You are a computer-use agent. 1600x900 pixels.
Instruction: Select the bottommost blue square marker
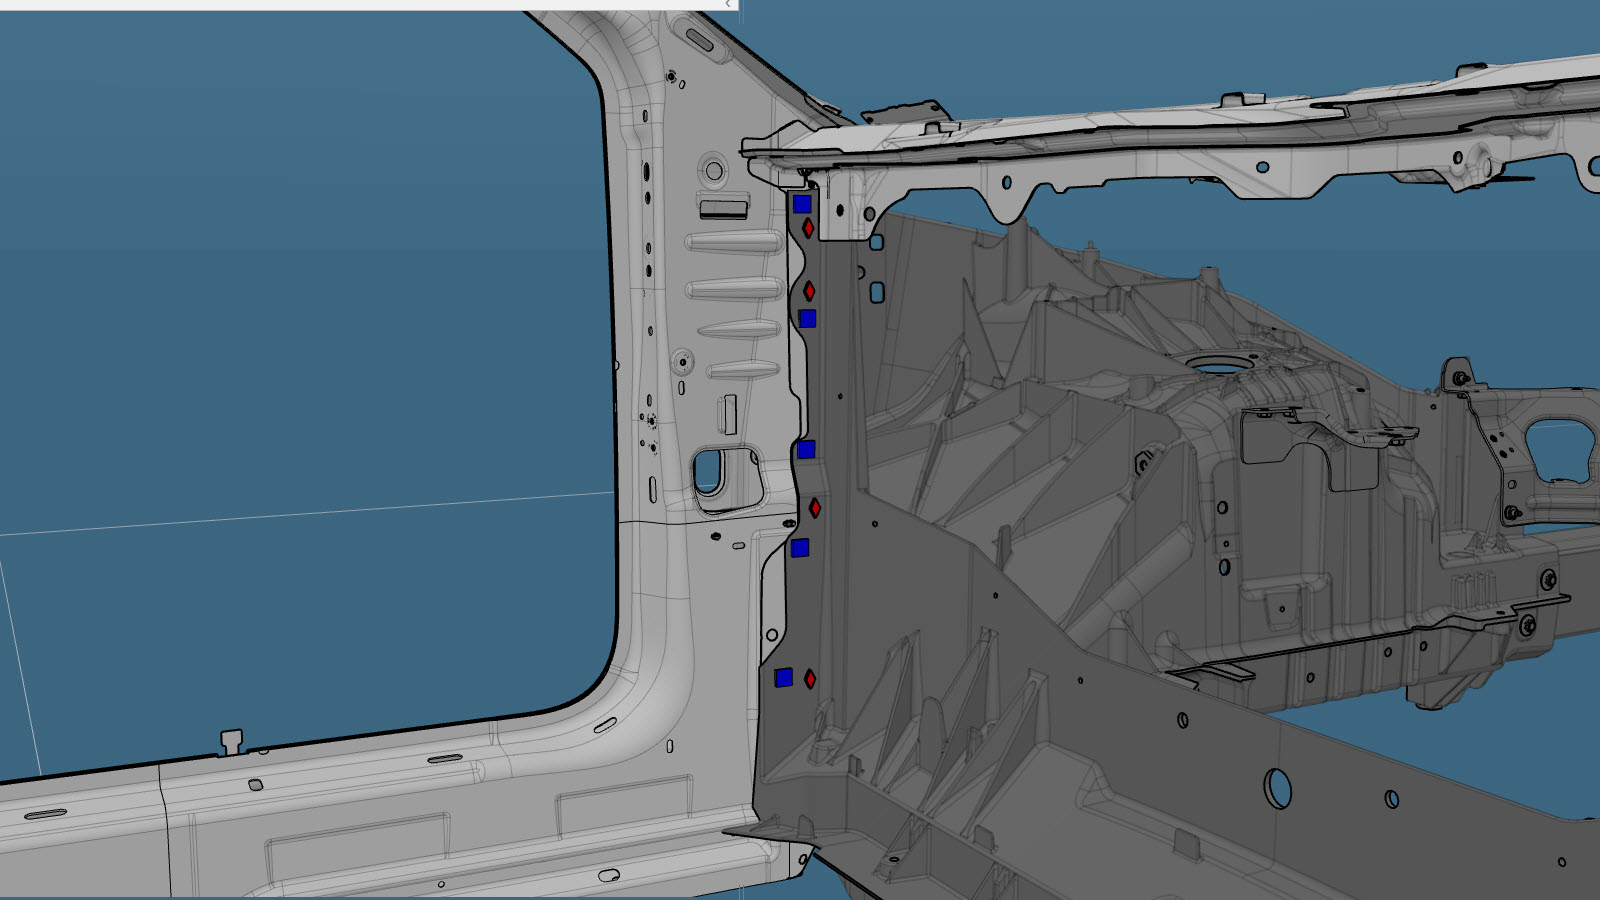784,678
